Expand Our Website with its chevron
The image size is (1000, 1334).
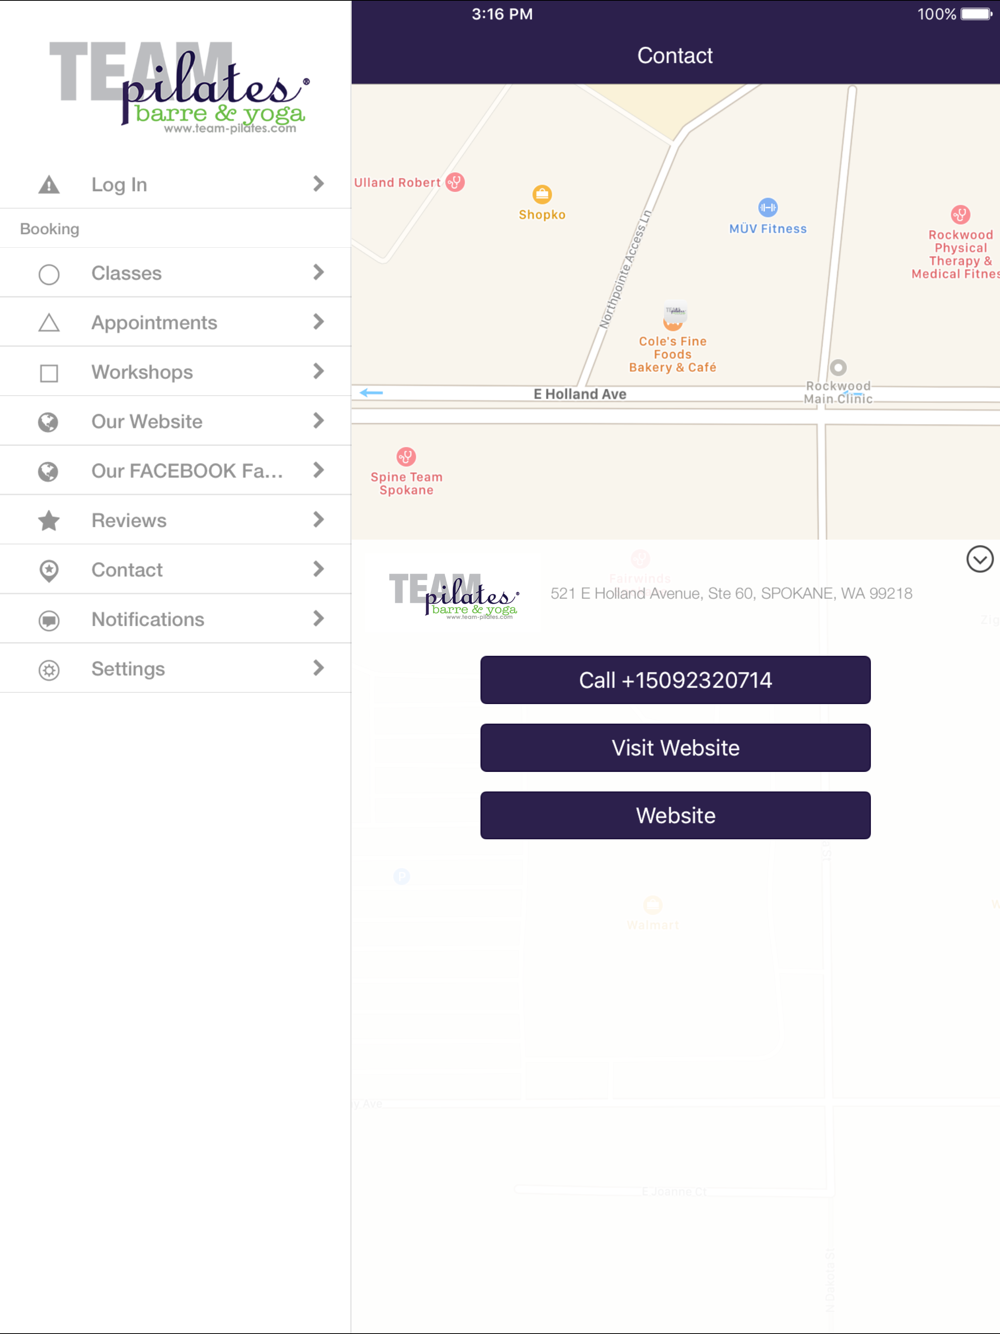click(318, 421)
